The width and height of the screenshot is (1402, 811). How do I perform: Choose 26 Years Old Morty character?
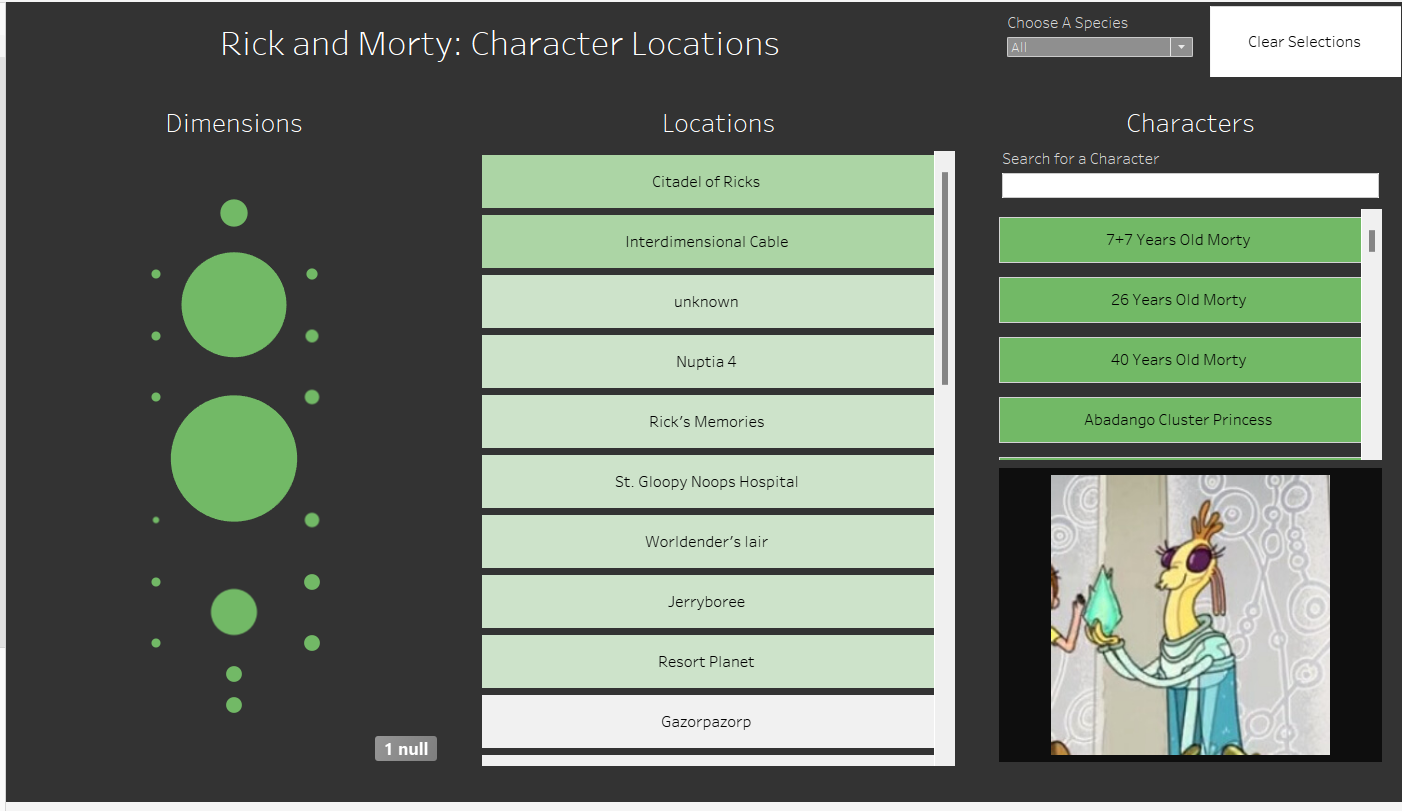click(x=1180, y=300)
